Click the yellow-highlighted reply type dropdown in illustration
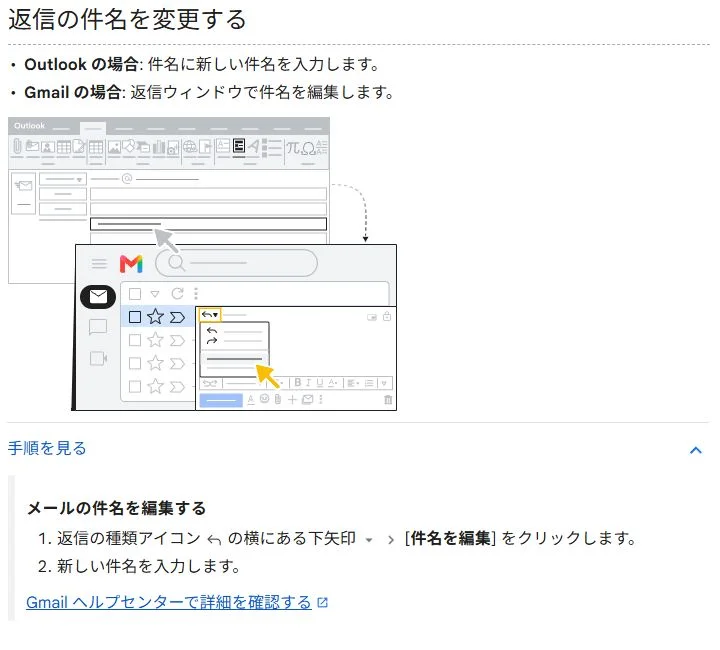This screenshot has width=720, height=650. click(210, 315)
